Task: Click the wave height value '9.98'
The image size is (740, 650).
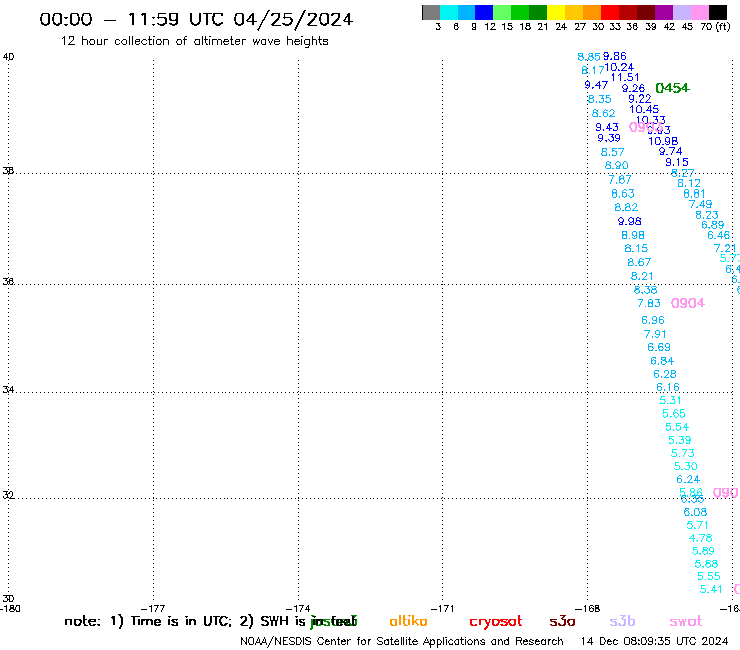Action: click(x=630, y=221)
